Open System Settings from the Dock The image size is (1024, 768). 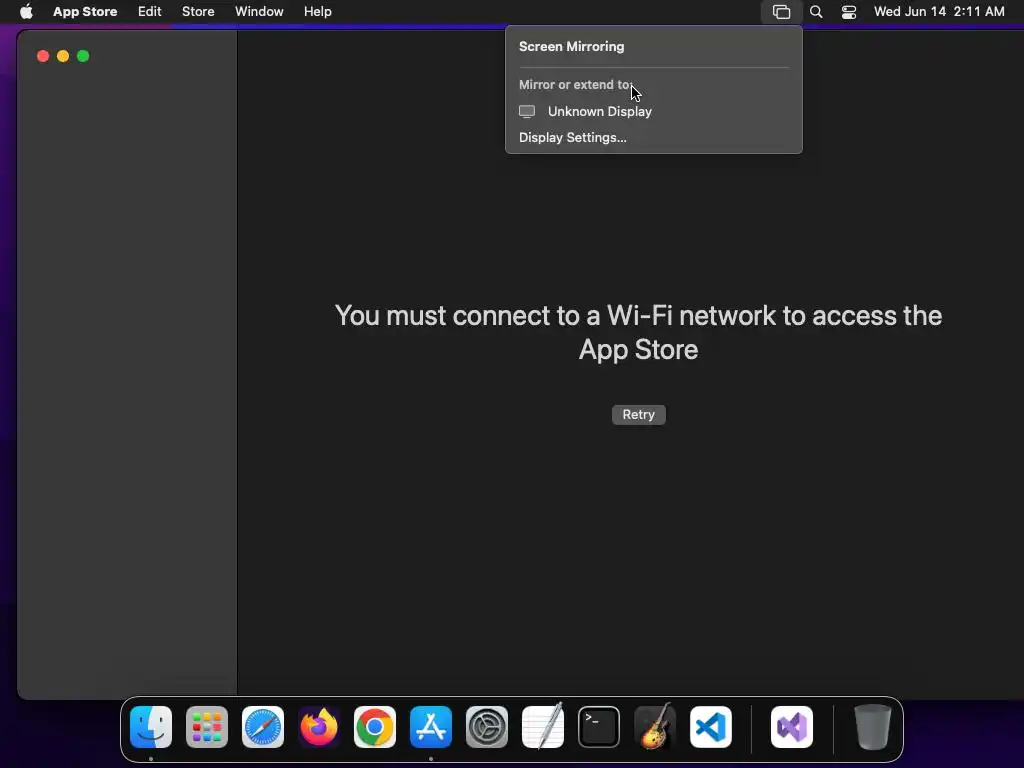tap(487, 727)
